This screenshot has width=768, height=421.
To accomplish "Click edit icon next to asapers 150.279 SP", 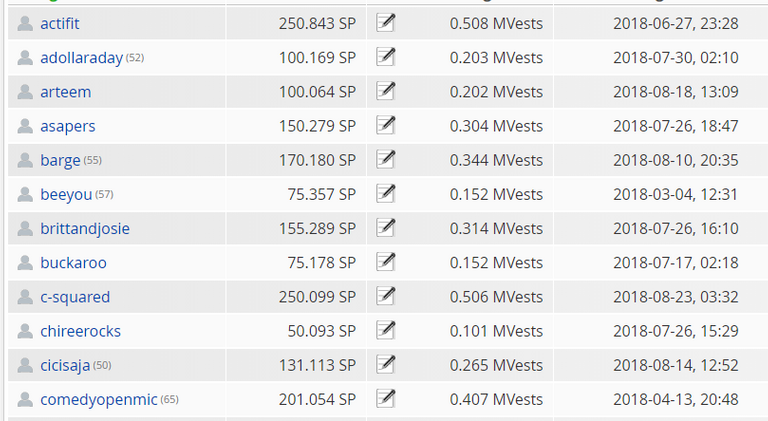I will [x=385, y=126].
